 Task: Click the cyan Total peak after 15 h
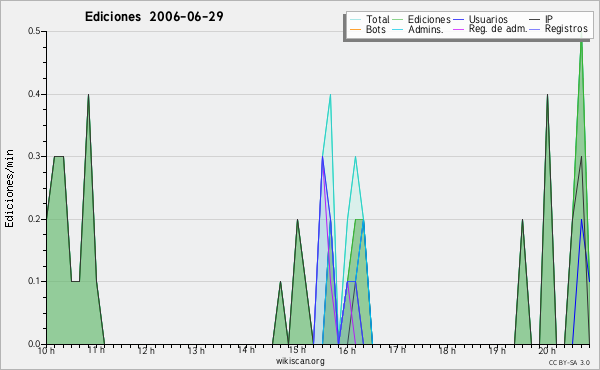coord(330,95)
